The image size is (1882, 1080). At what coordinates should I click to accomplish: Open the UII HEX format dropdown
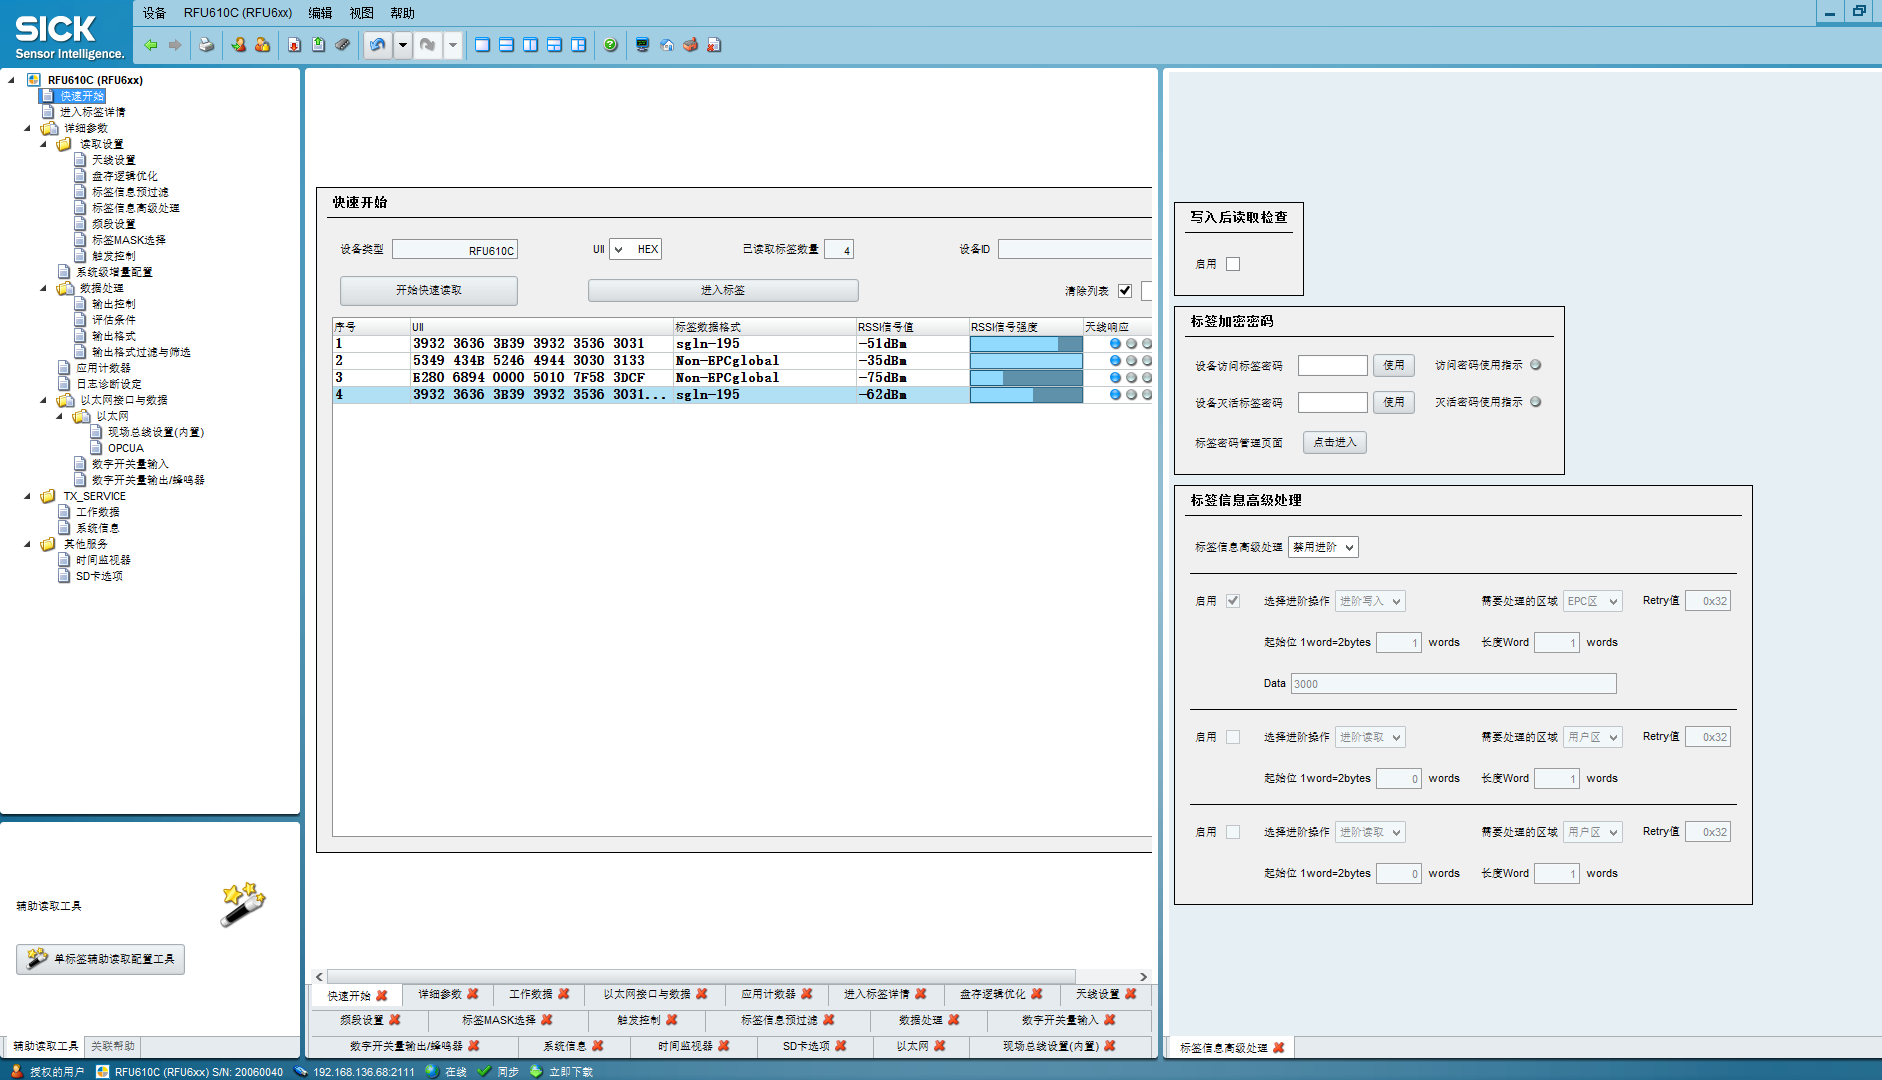pyautogui.click(x=636, y=249)
